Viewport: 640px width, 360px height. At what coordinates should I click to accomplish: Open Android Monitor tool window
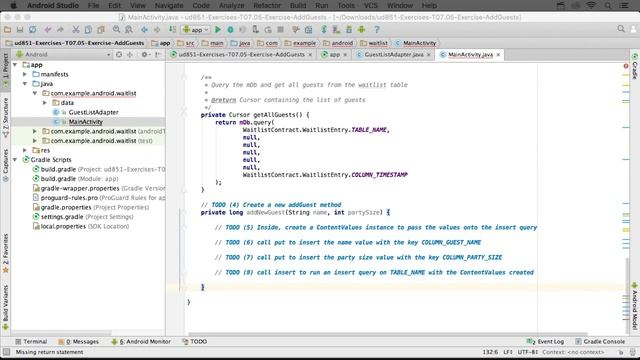point(141,342)
